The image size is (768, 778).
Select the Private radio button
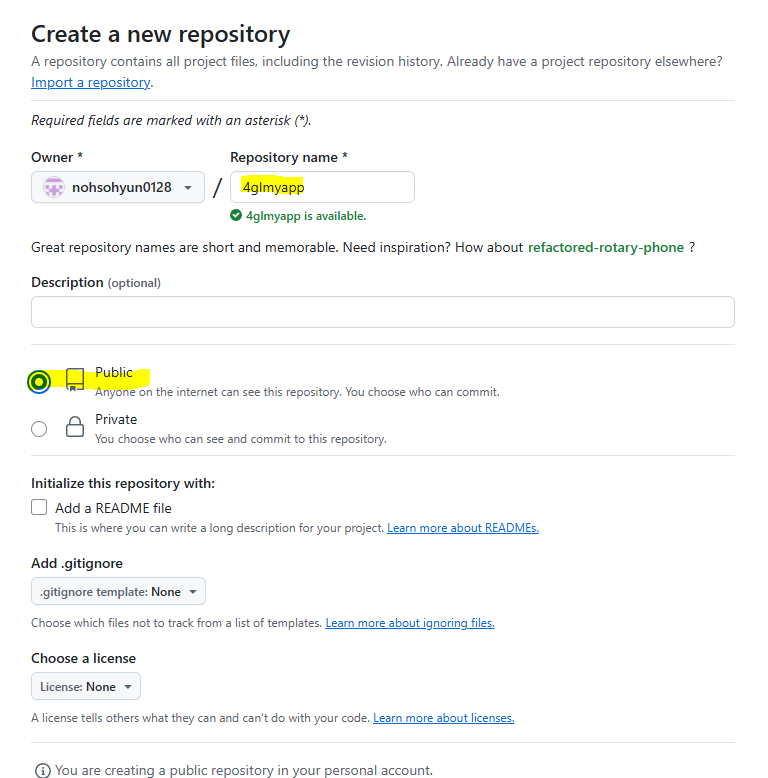(39, 429)
